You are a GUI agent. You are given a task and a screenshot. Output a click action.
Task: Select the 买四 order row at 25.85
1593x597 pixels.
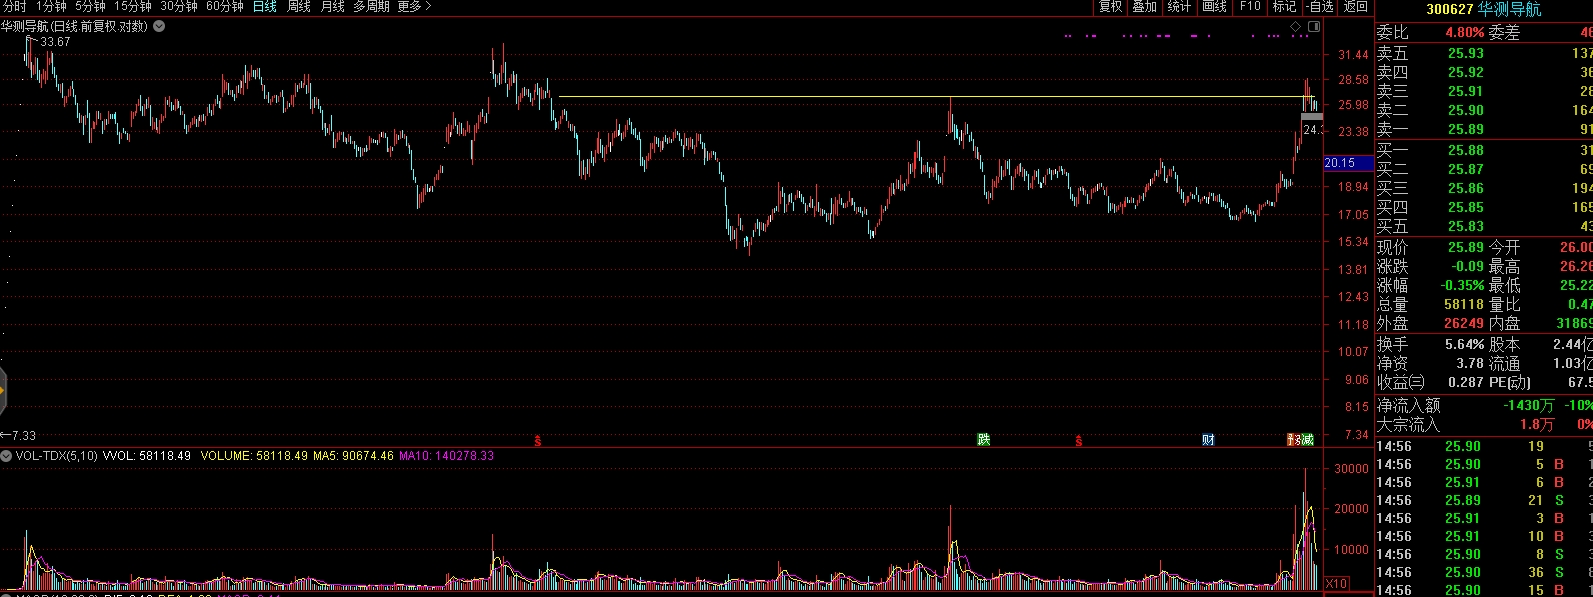click(1484, 207)
